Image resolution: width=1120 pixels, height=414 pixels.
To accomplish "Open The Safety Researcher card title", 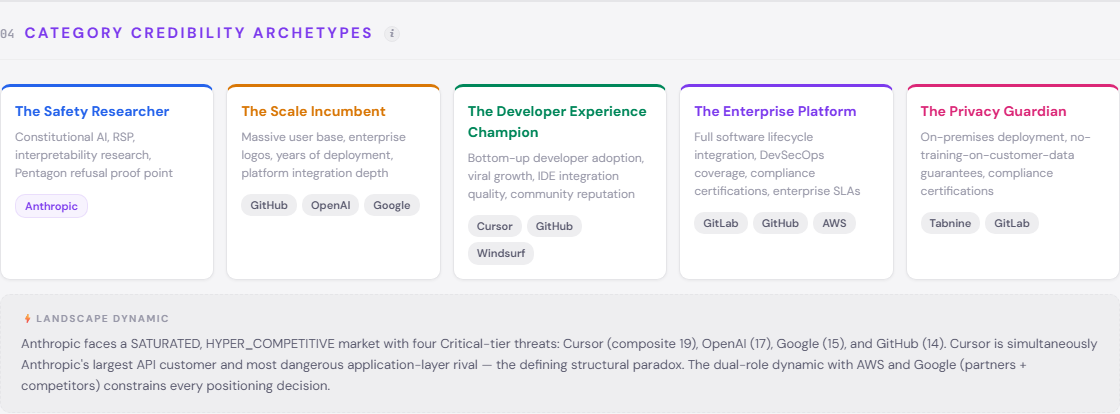I will (92, 112).
